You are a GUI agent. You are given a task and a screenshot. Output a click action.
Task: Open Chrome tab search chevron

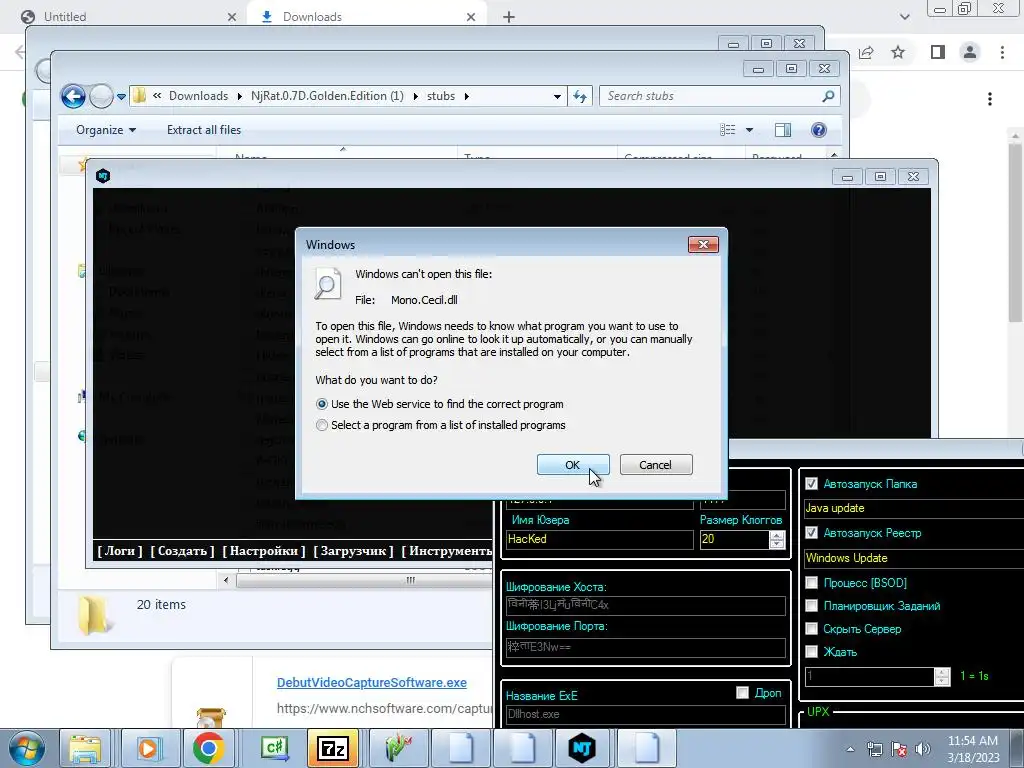point(904,17)
